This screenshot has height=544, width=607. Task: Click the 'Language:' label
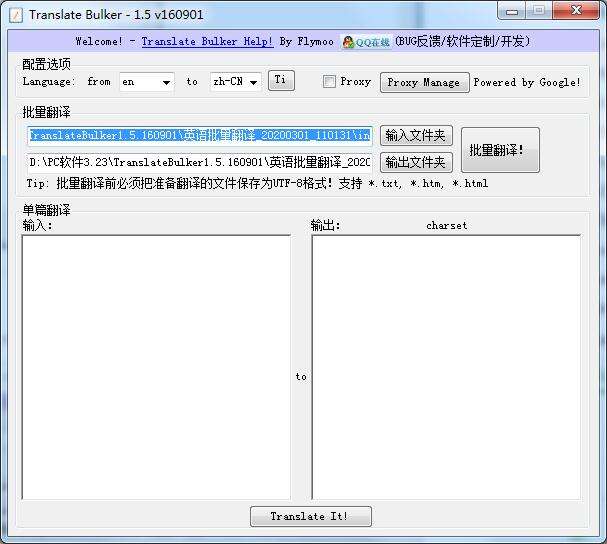tap(49, 82)
